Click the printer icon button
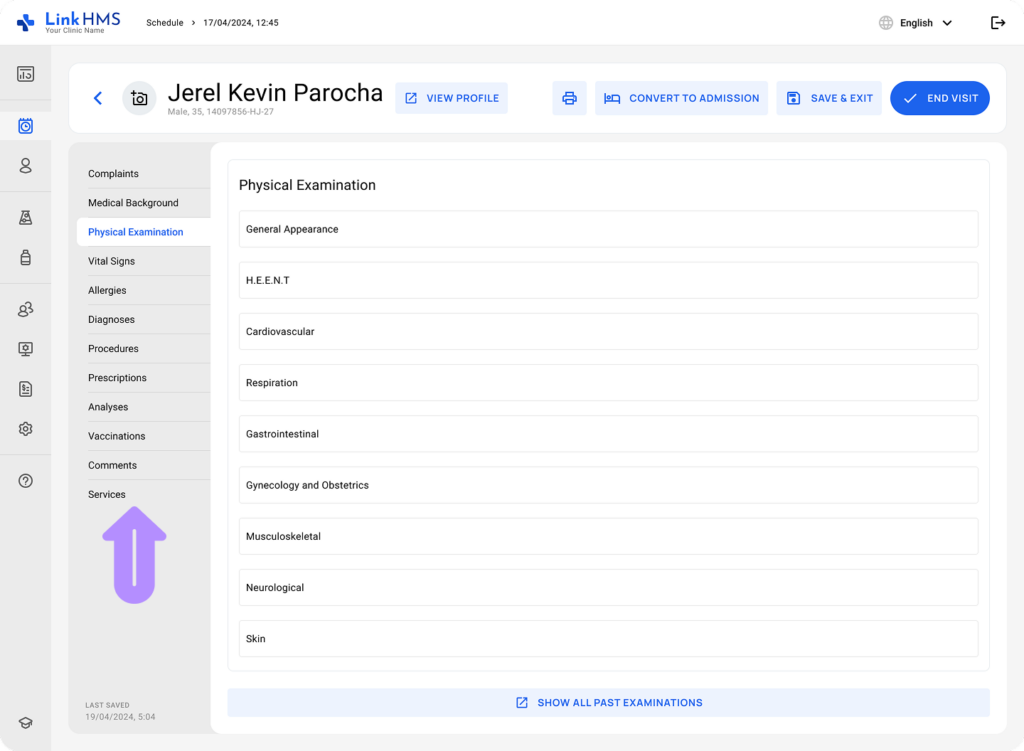This screenshot has width=1024, height=751. (569, 98)
